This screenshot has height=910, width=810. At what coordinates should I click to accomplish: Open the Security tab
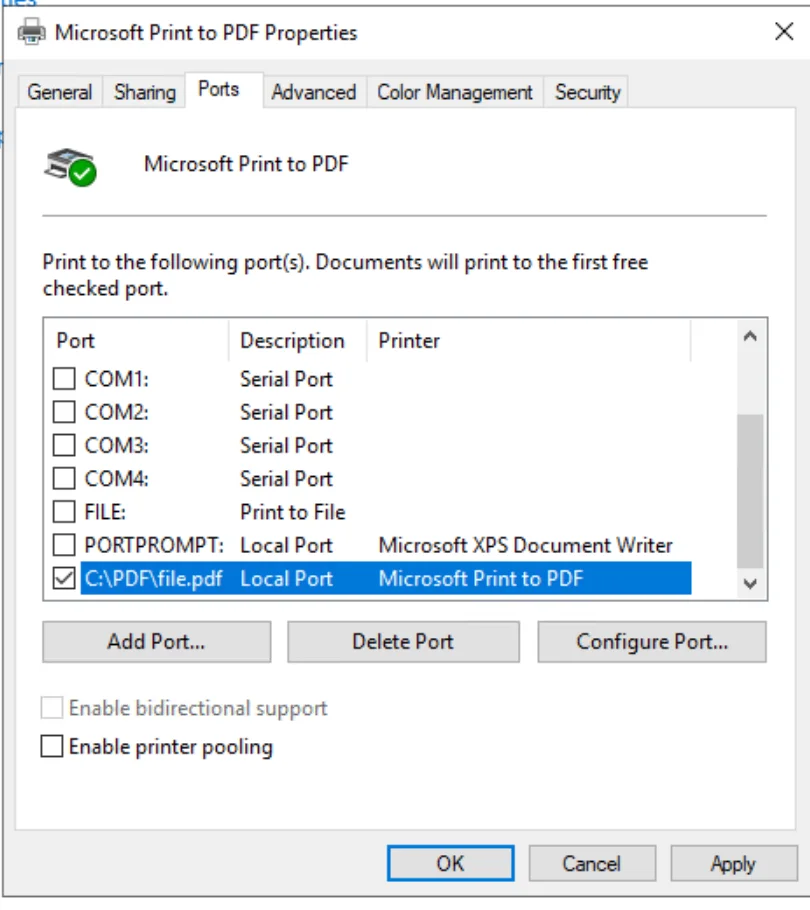click(587, 92)
